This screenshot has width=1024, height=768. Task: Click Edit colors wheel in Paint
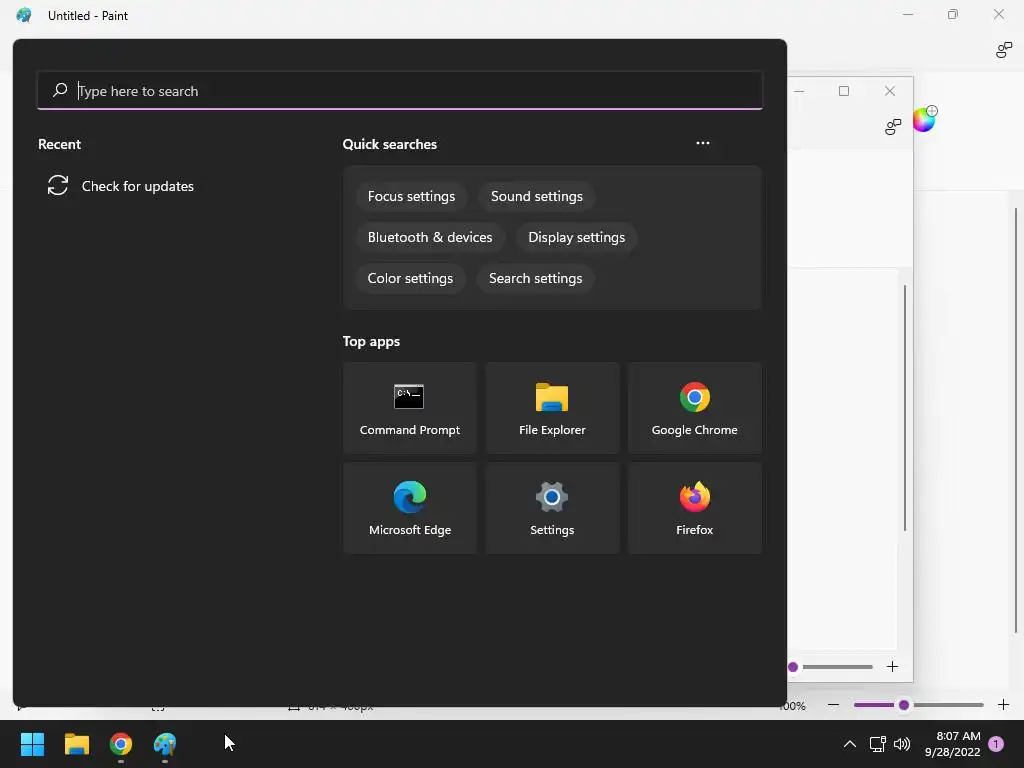point(924,120)
